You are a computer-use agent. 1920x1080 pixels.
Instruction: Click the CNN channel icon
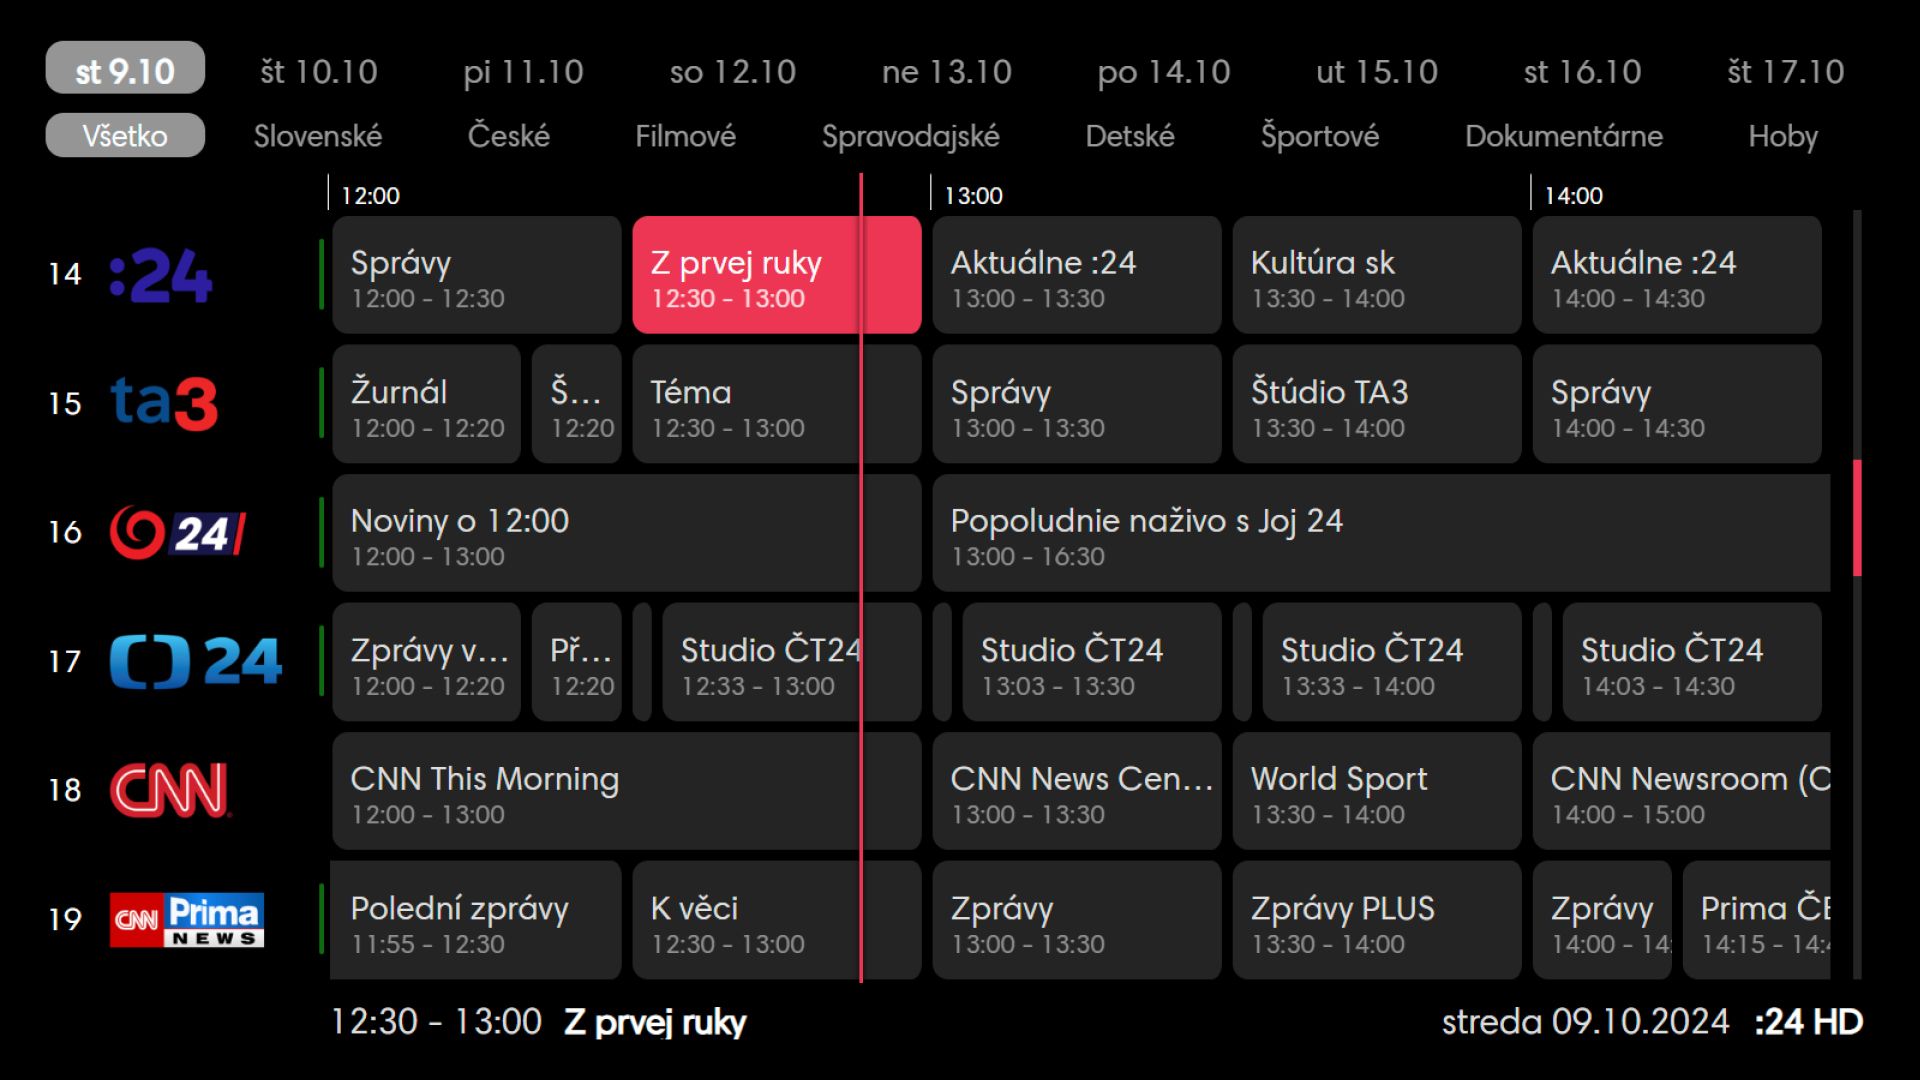(x=169, y=789)
